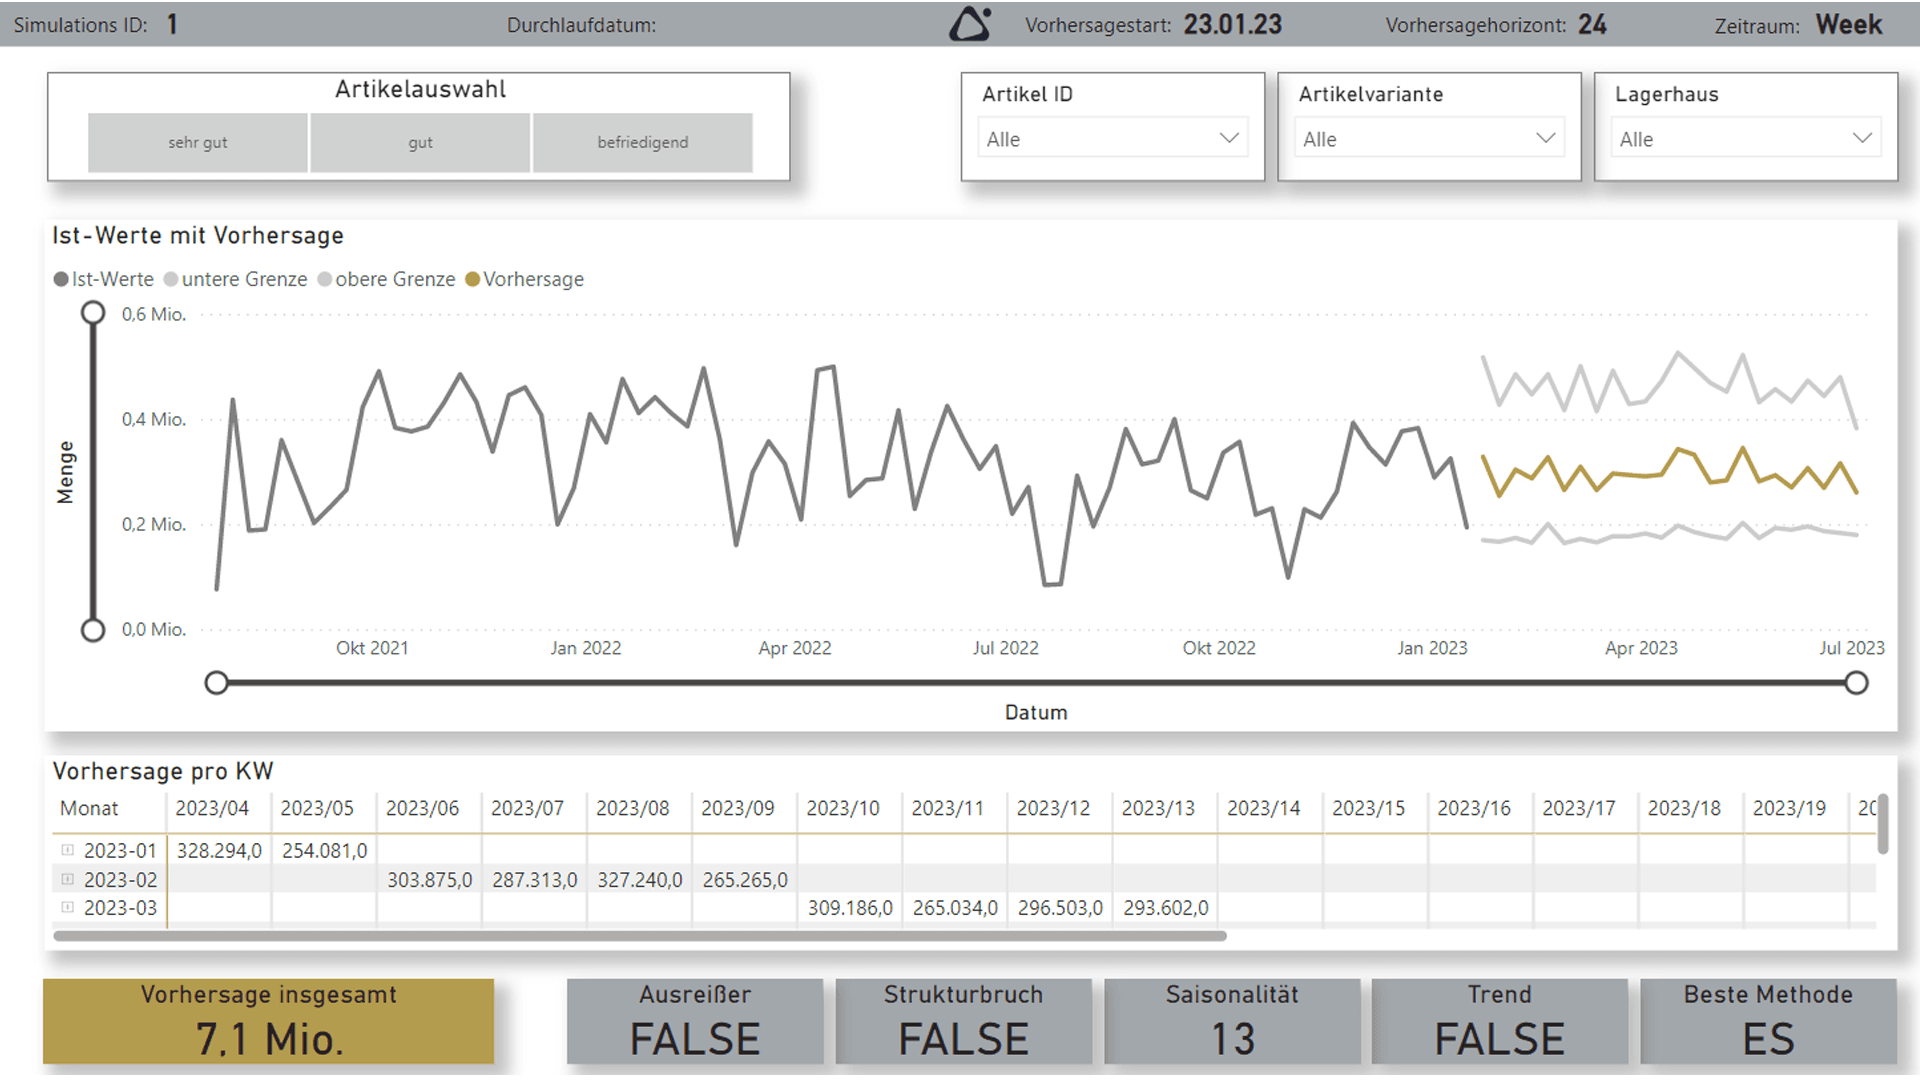Click the 2023/09 column header
Viewport: 1920px width, 1080px height.
tap(738, 808)
